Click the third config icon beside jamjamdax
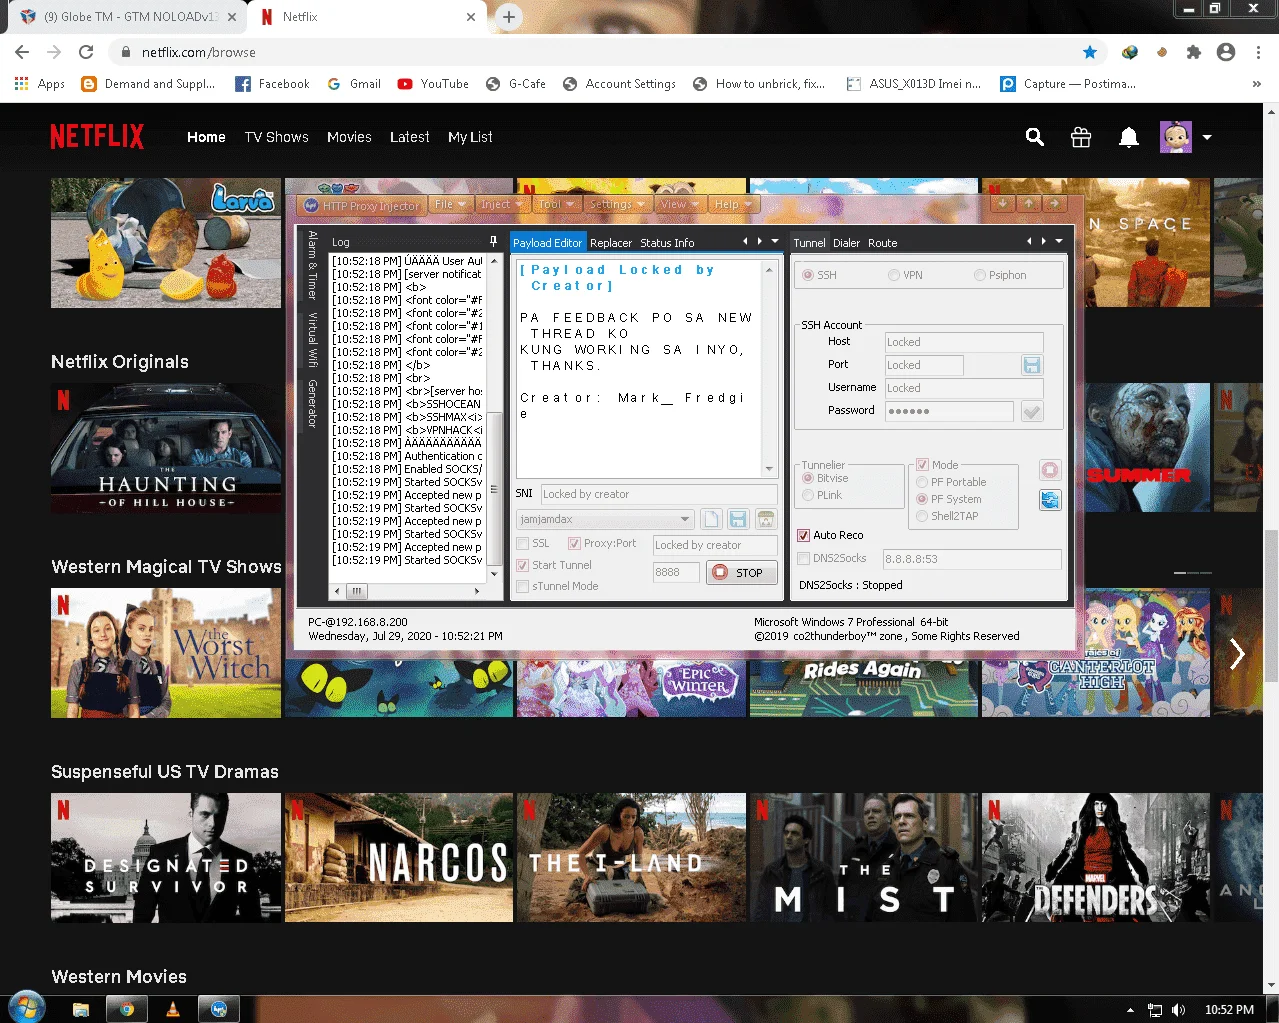The image size is (1279, 1023). pos(766,519)
